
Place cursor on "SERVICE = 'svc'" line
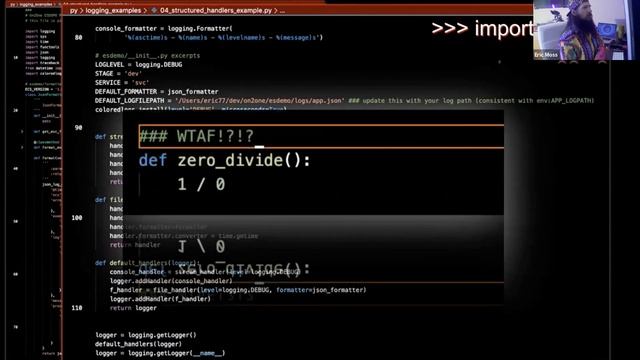click(122, 82)
